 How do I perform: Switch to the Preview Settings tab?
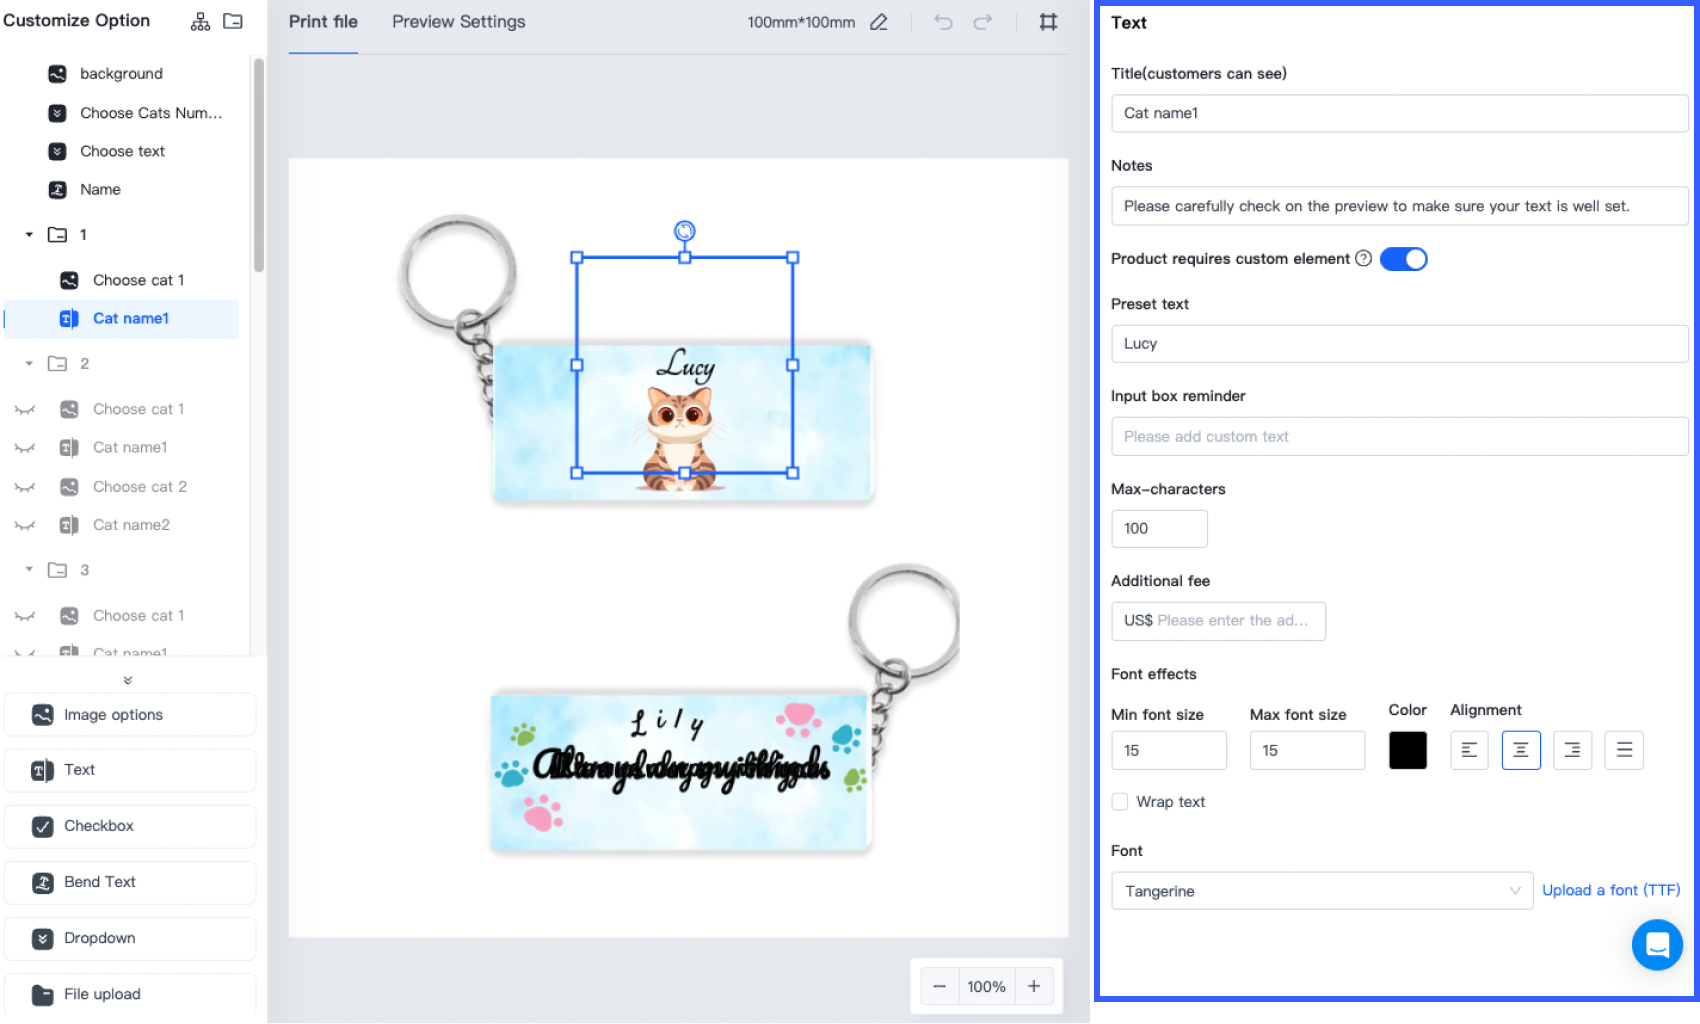[x=459, y=22]
